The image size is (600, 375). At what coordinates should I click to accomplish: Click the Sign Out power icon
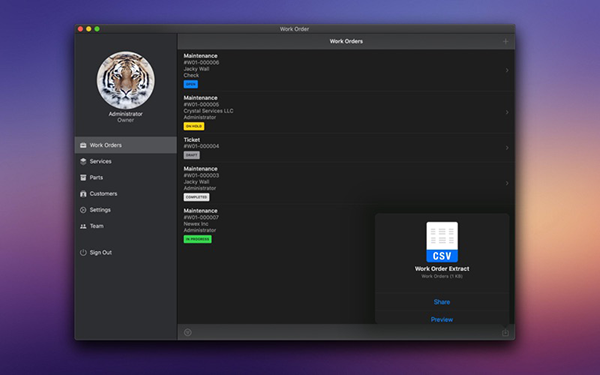coord(83,253)
